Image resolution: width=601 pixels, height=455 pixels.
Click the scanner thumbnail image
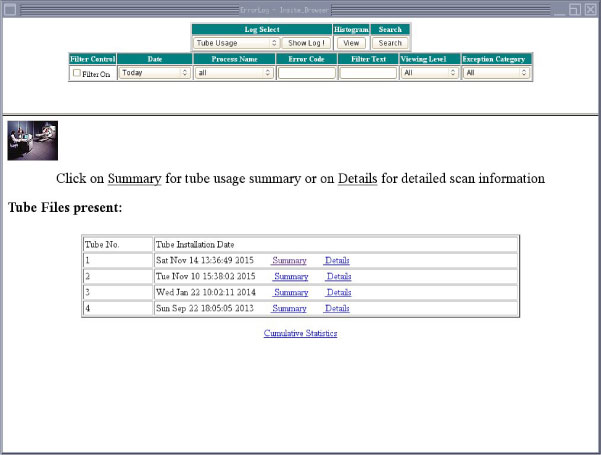tap(32, 140)
